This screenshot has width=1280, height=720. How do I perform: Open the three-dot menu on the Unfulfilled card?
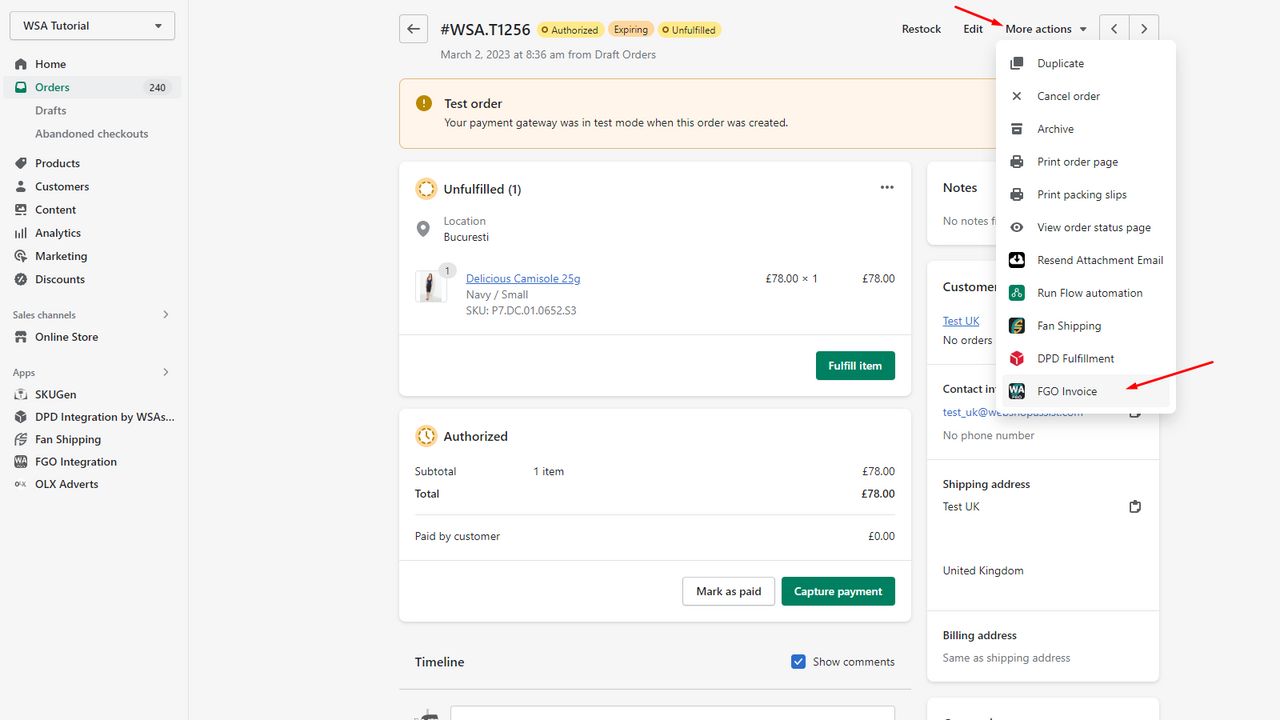(x=886, y=187)
